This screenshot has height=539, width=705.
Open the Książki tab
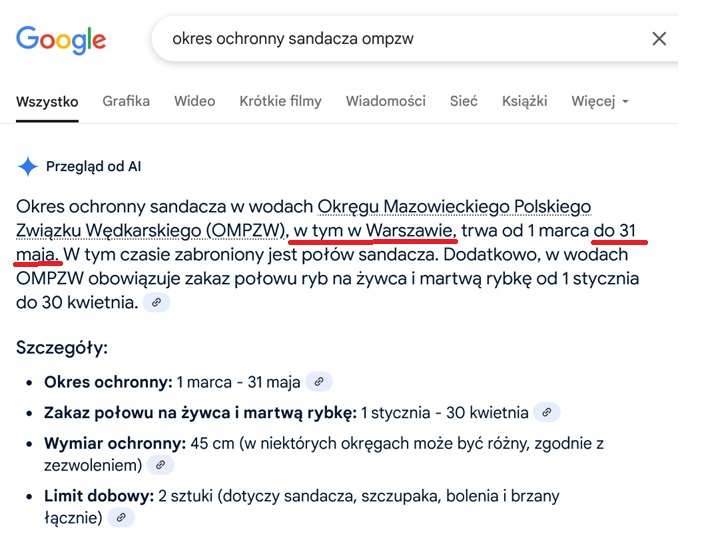point(525,101)
